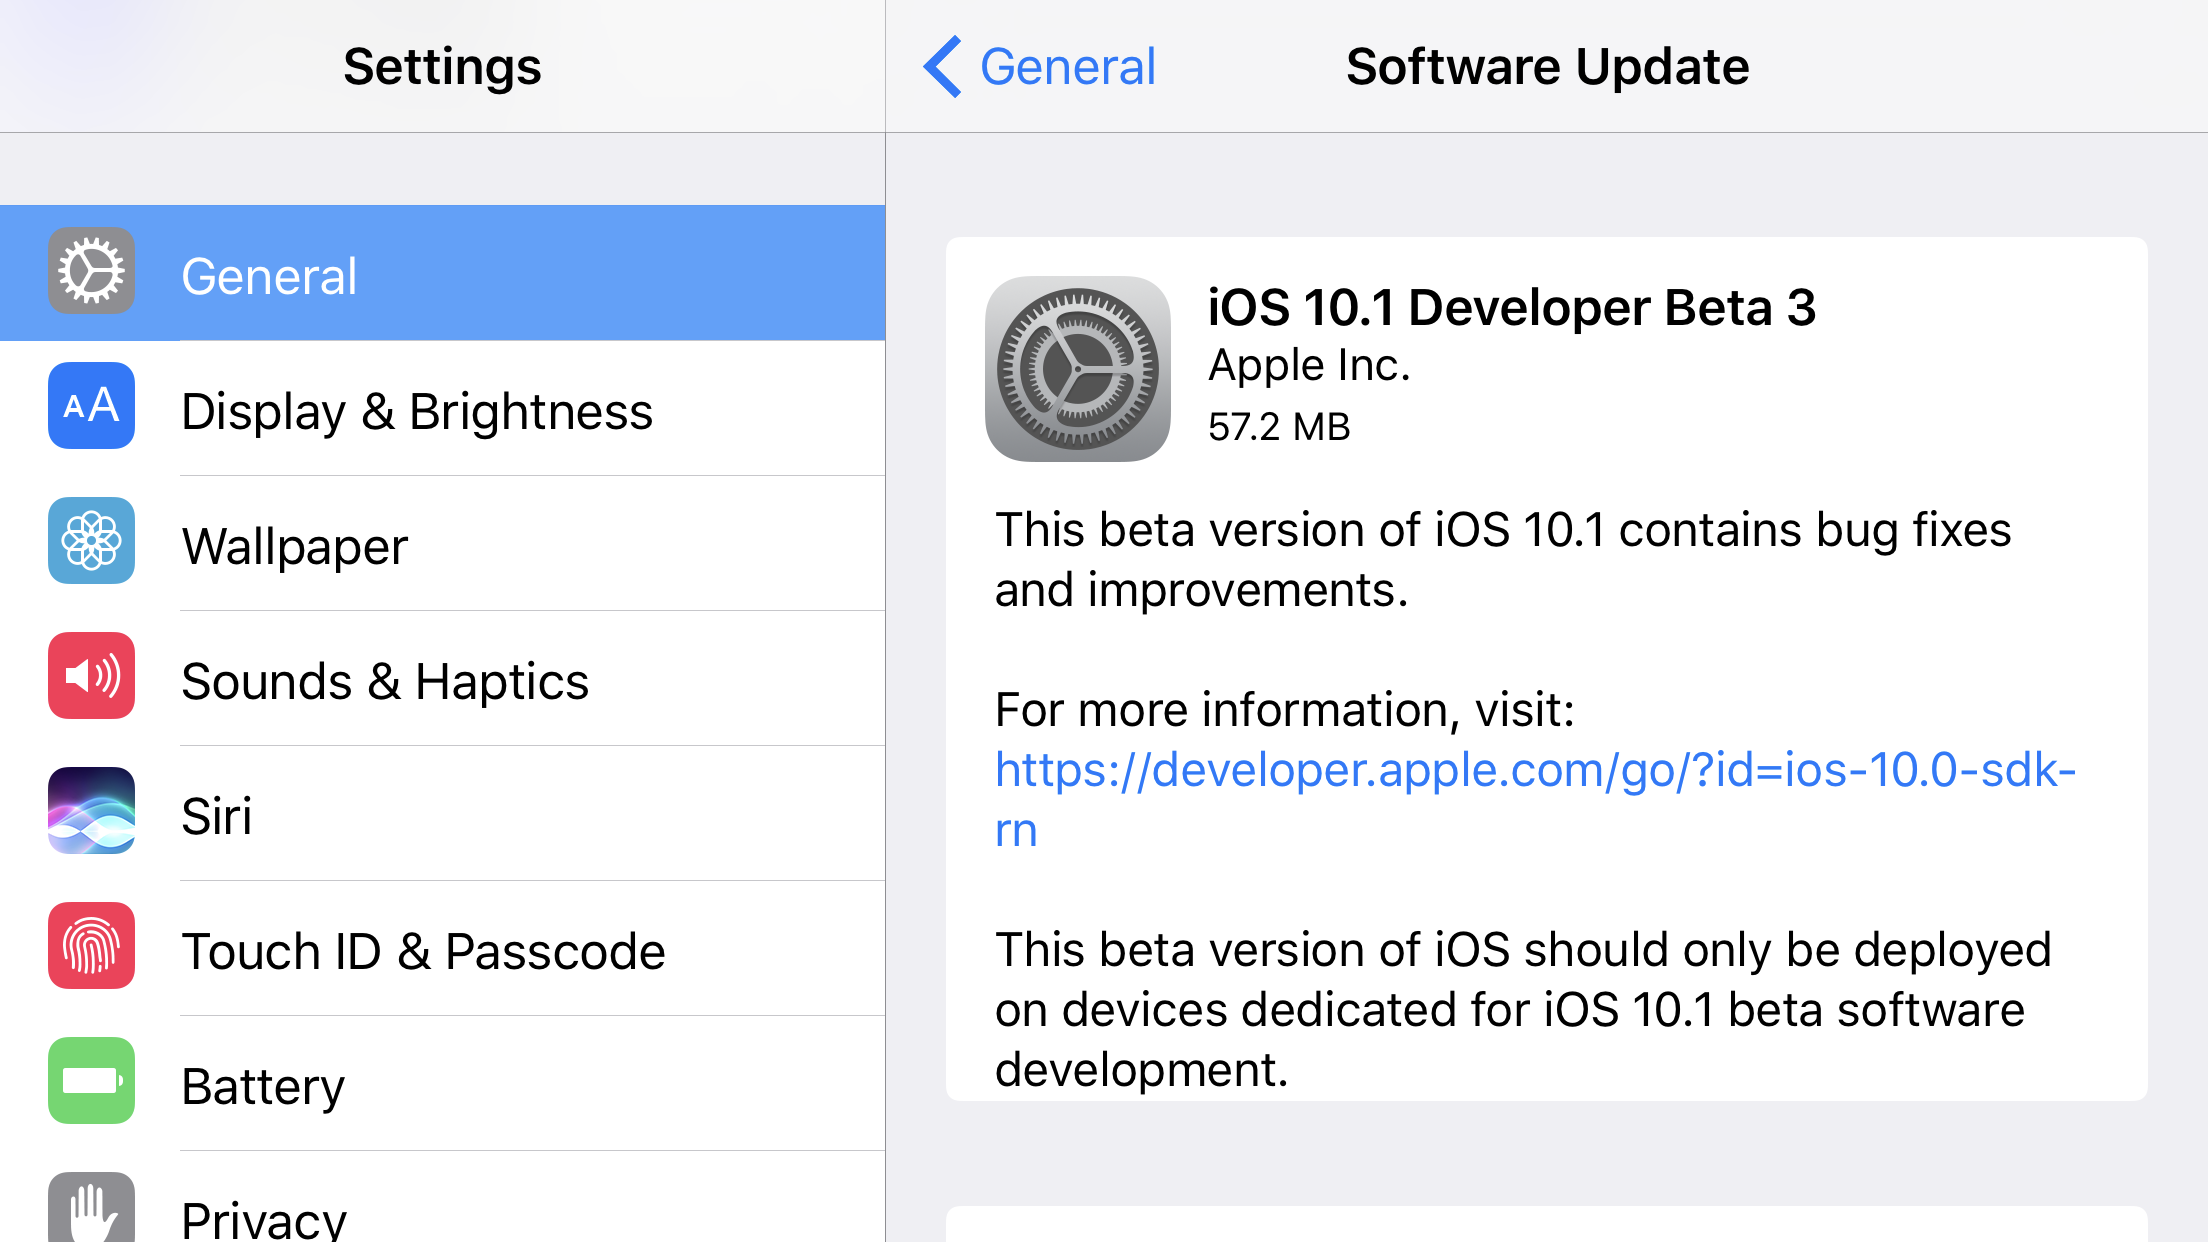The height and width of the screenshot is (1242, 2208).
Task: Click the Touch ID fingerprint icon
Action: pyautogui.click(x=90, y=947)
